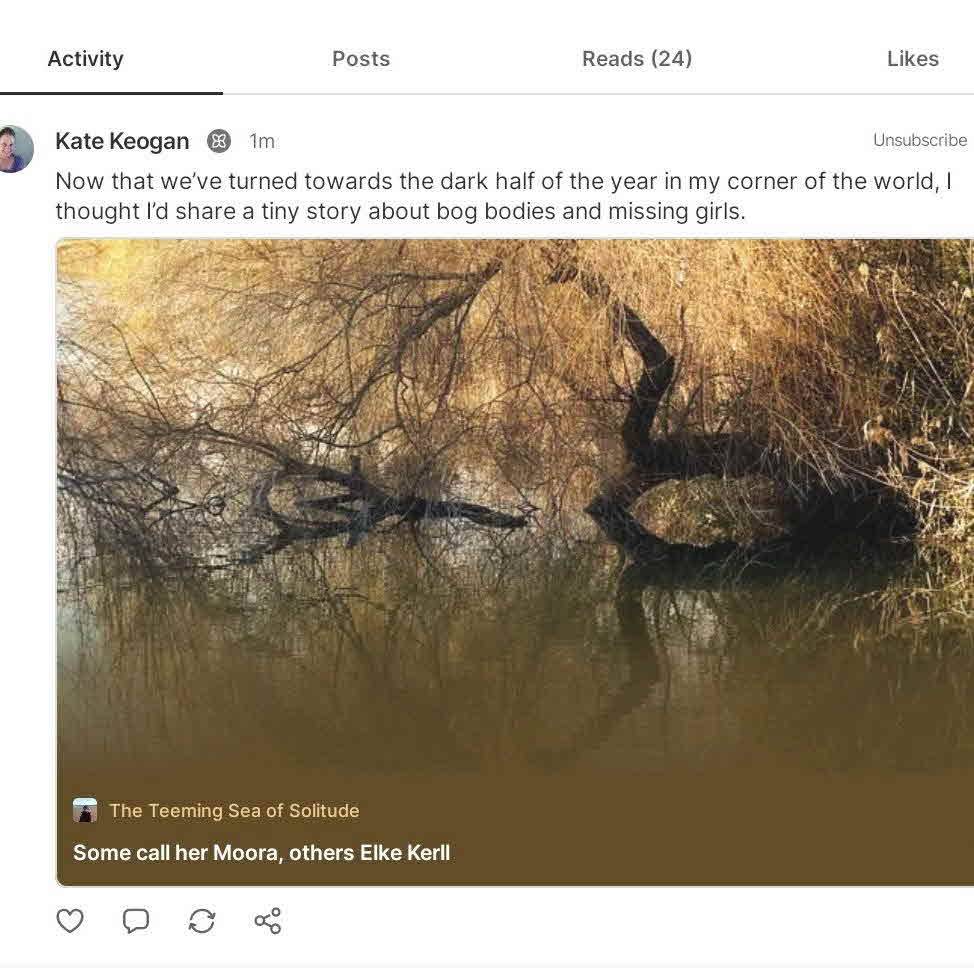Switch to the Activity tab

[86, 59]
